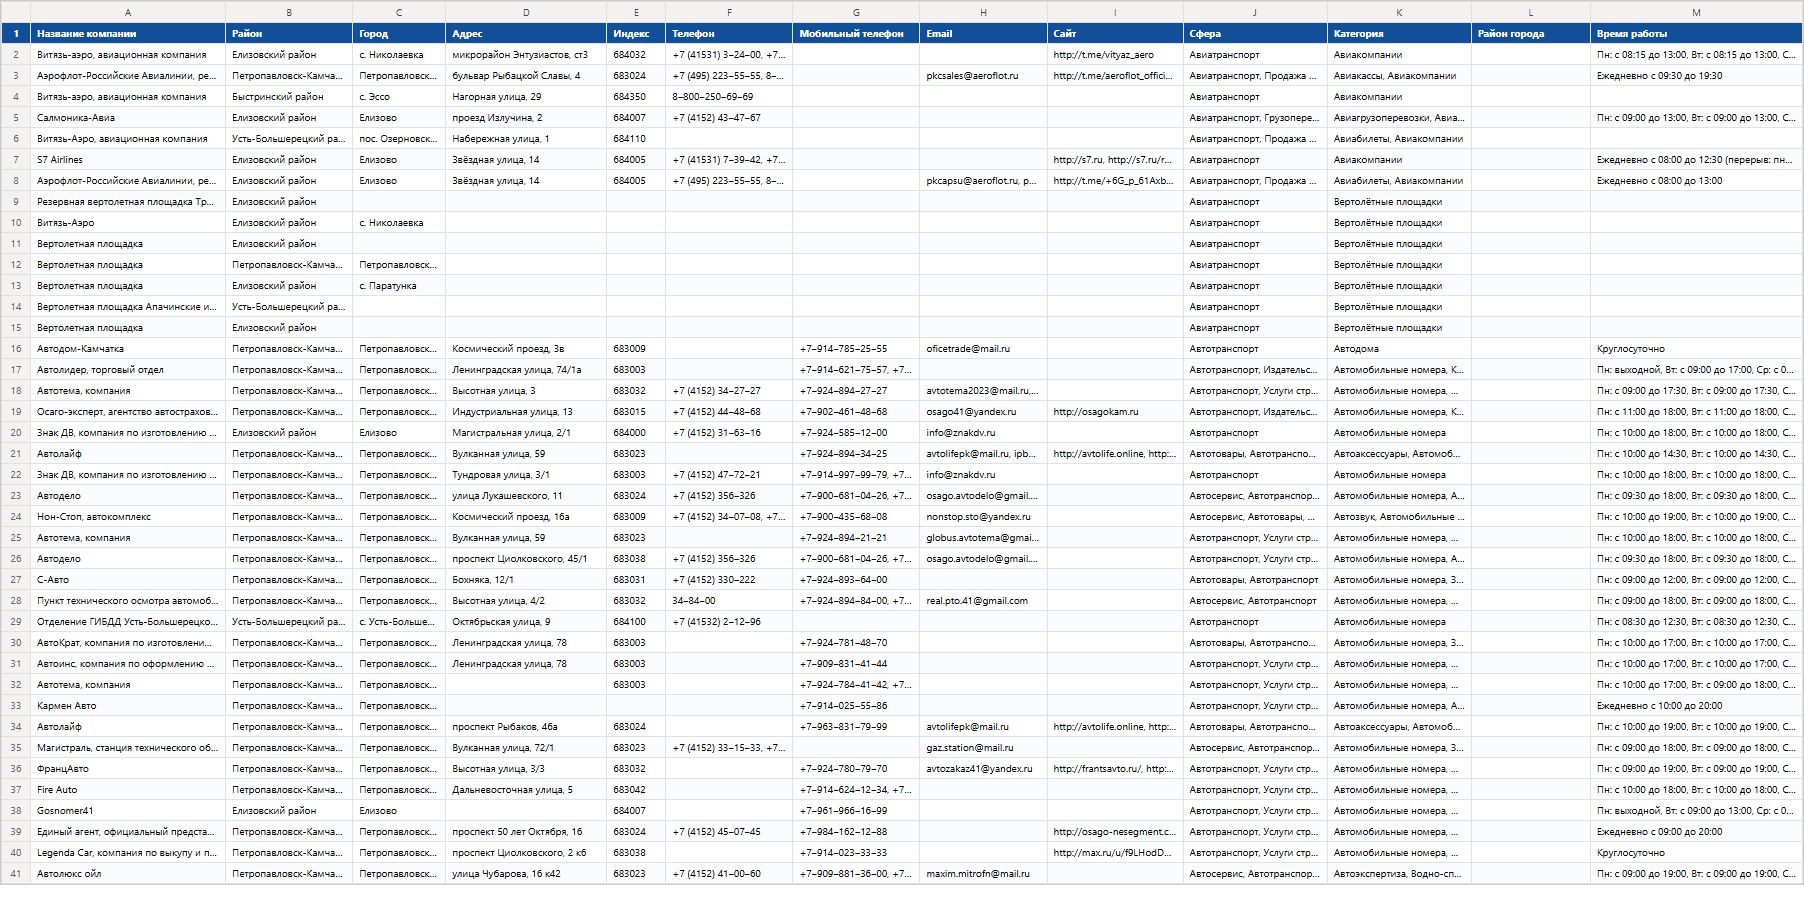Select postal index cell '683042'
Image resolution: width=1804 pixels, height=902 pixels.
636,790
